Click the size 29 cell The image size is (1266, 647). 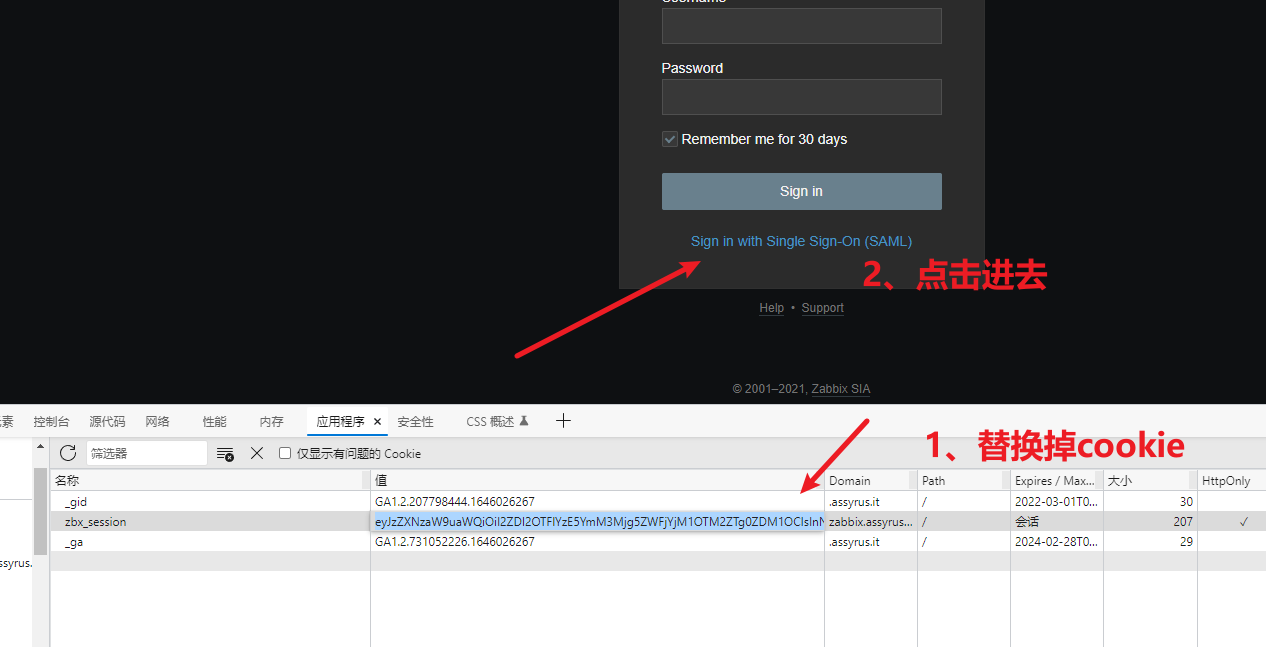click(x=1150, y=542)
